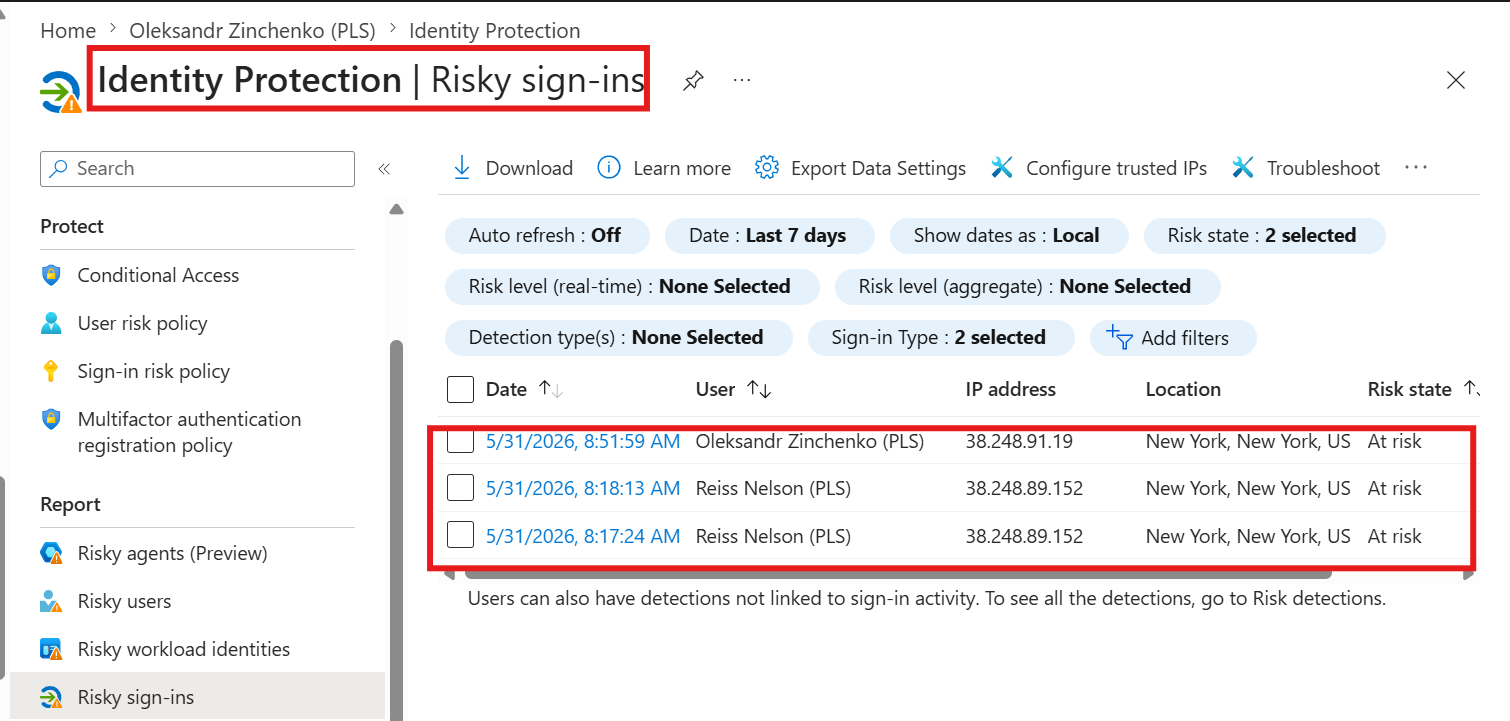1510x721 pixels.
Task: Click IP address 38.248.91.19
Action: (1019, 441)
